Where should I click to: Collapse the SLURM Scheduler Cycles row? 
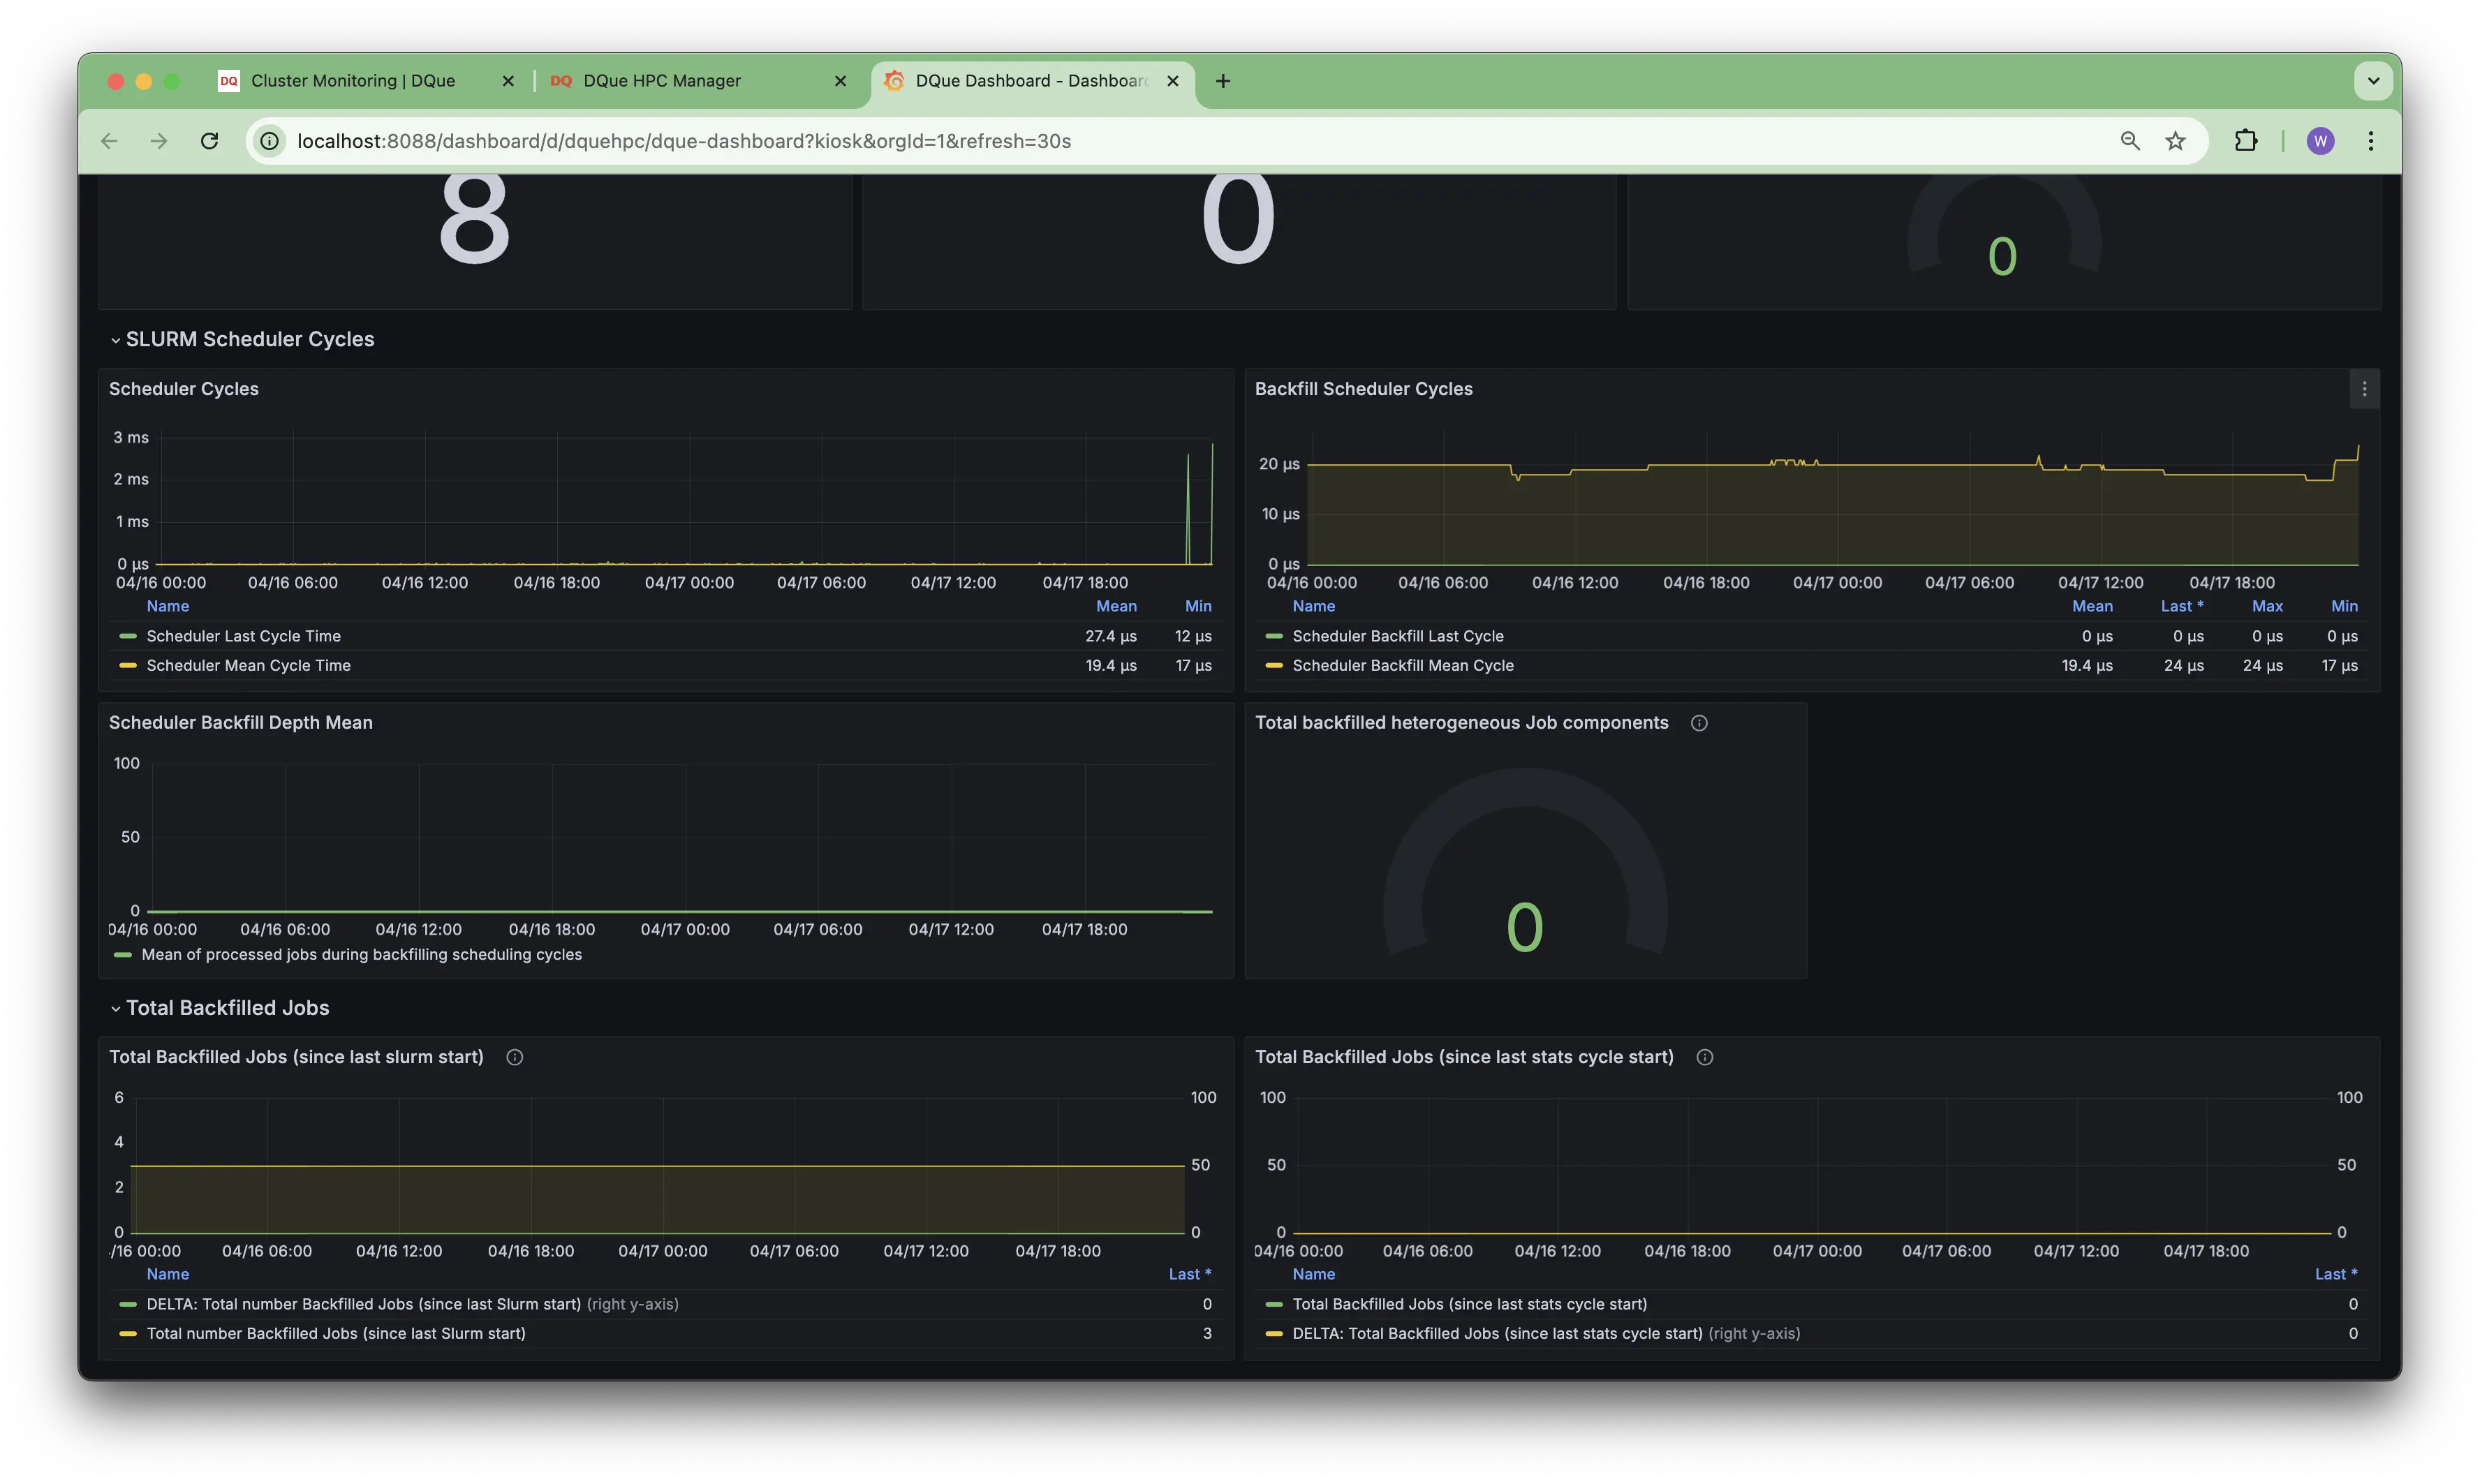pyautogui.click(x=249, y=339)
